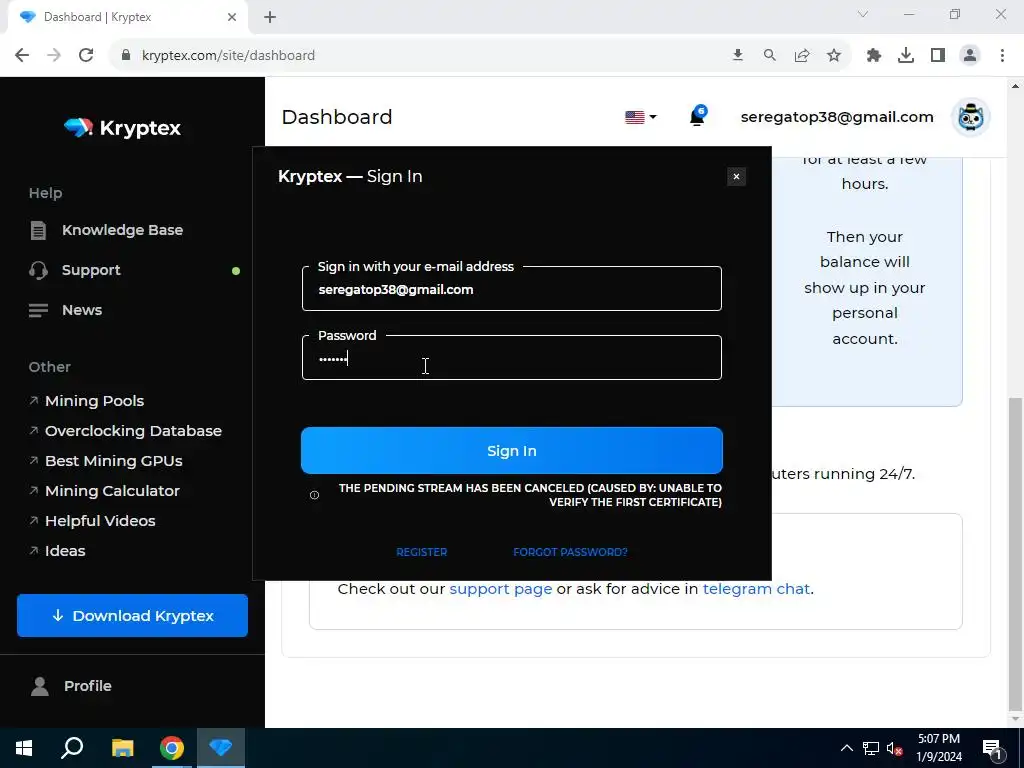Focus the e-mail address field
This screenshot has width=1024, height=768.
(x=512, y=289)
